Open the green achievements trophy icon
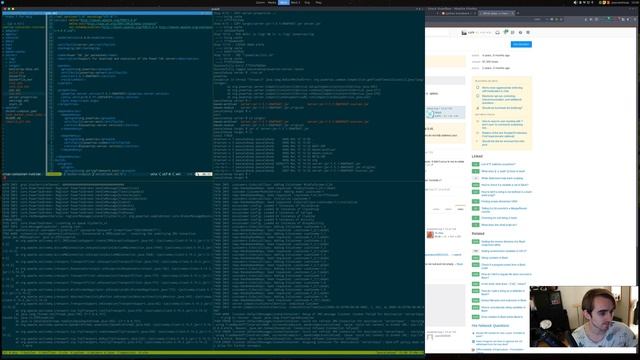 pyautogui.click(x=505, y=32)
